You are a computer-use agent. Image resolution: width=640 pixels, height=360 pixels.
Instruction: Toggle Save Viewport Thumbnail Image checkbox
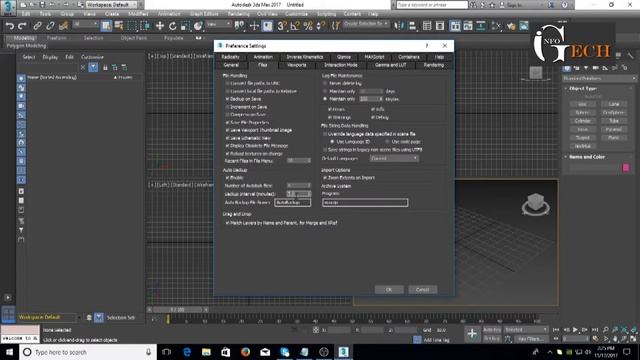tap(227, 130)
